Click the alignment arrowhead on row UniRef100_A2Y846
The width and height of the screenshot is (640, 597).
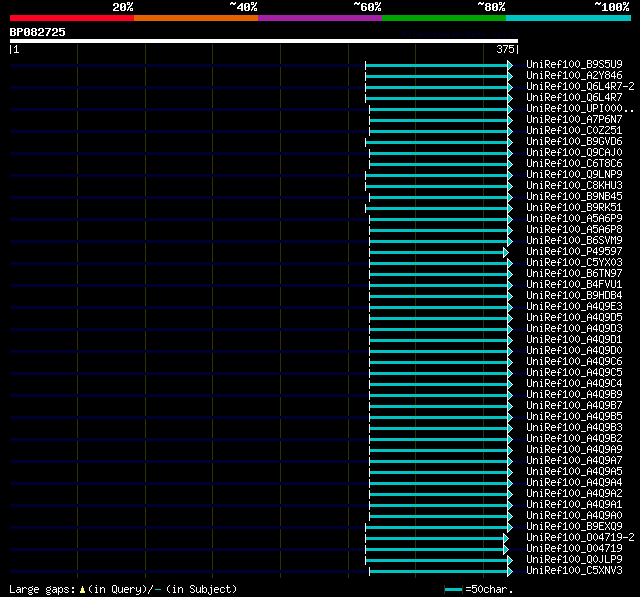[x=510, y=76]
